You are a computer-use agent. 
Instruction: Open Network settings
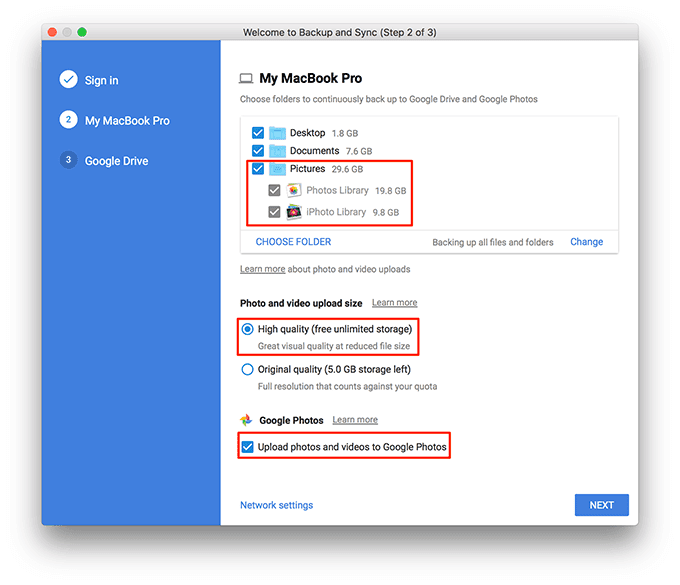277,505
